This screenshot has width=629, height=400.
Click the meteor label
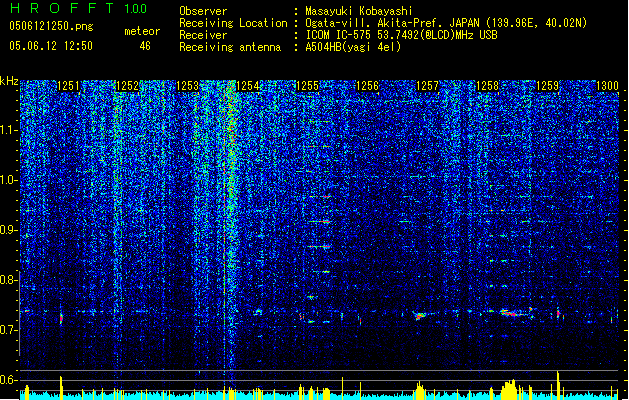pyautogui.click(x=142, y=31)
